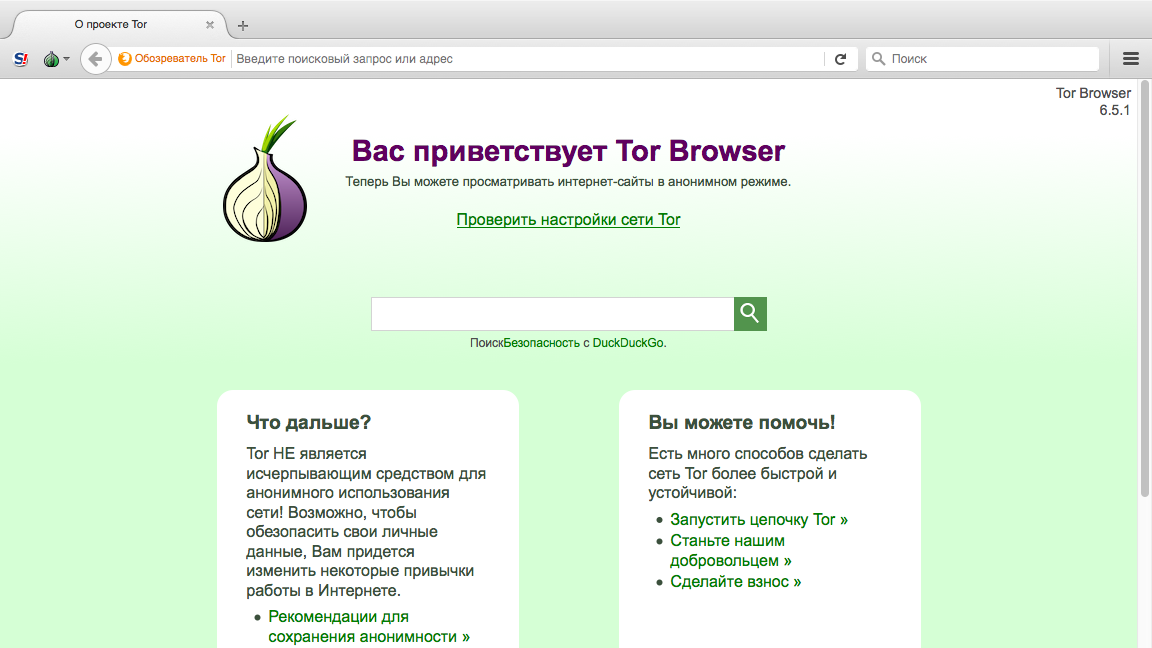Click the green DuckDuckGo search button
The image size is (1152, 648).
[x=750, y=314]
